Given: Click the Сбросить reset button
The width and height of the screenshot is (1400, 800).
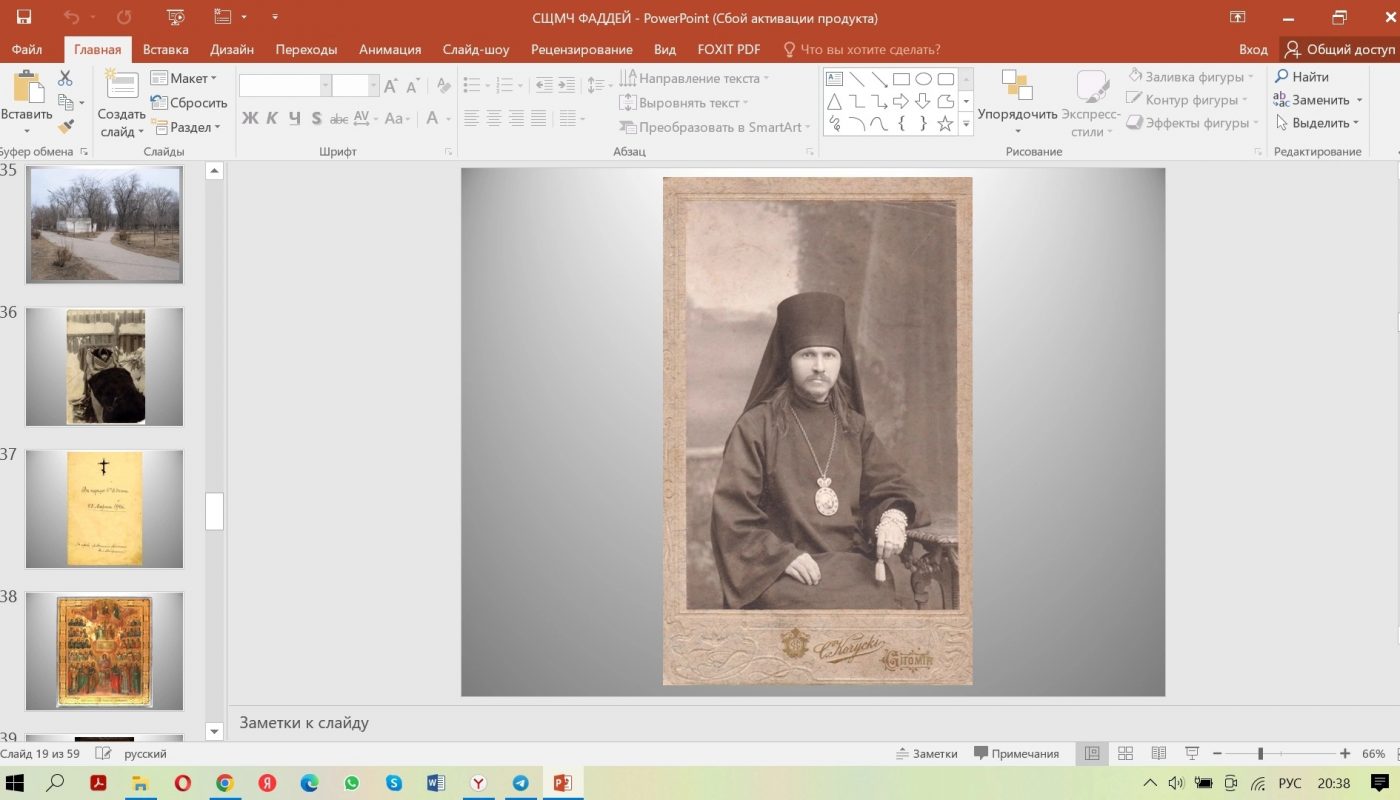Looking at the screenshot, I should click(189, 102).
